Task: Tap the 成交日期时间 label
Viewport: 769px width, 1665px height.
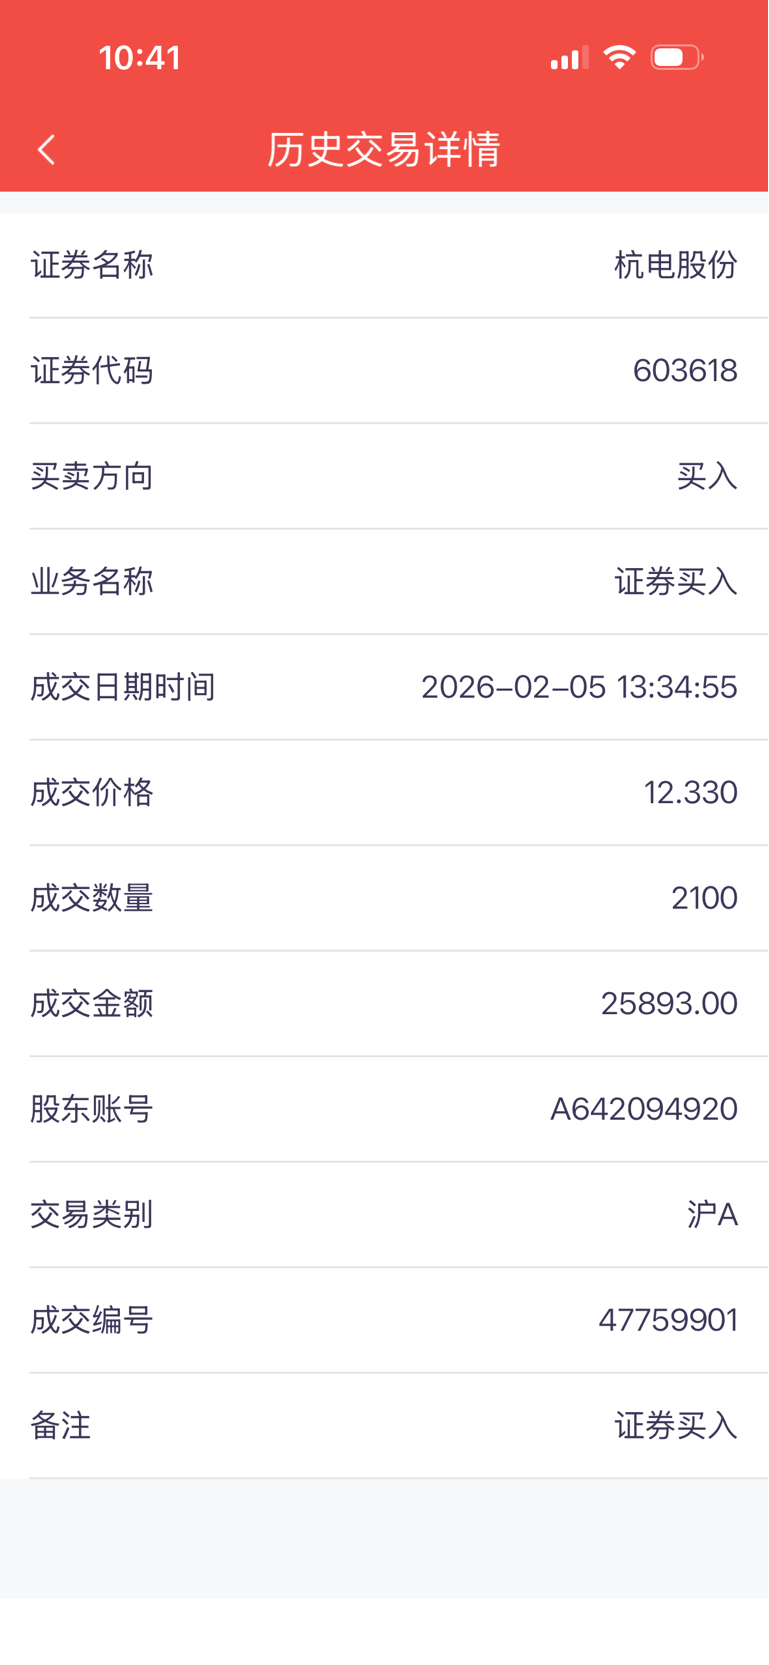Action: coord(123,687)
